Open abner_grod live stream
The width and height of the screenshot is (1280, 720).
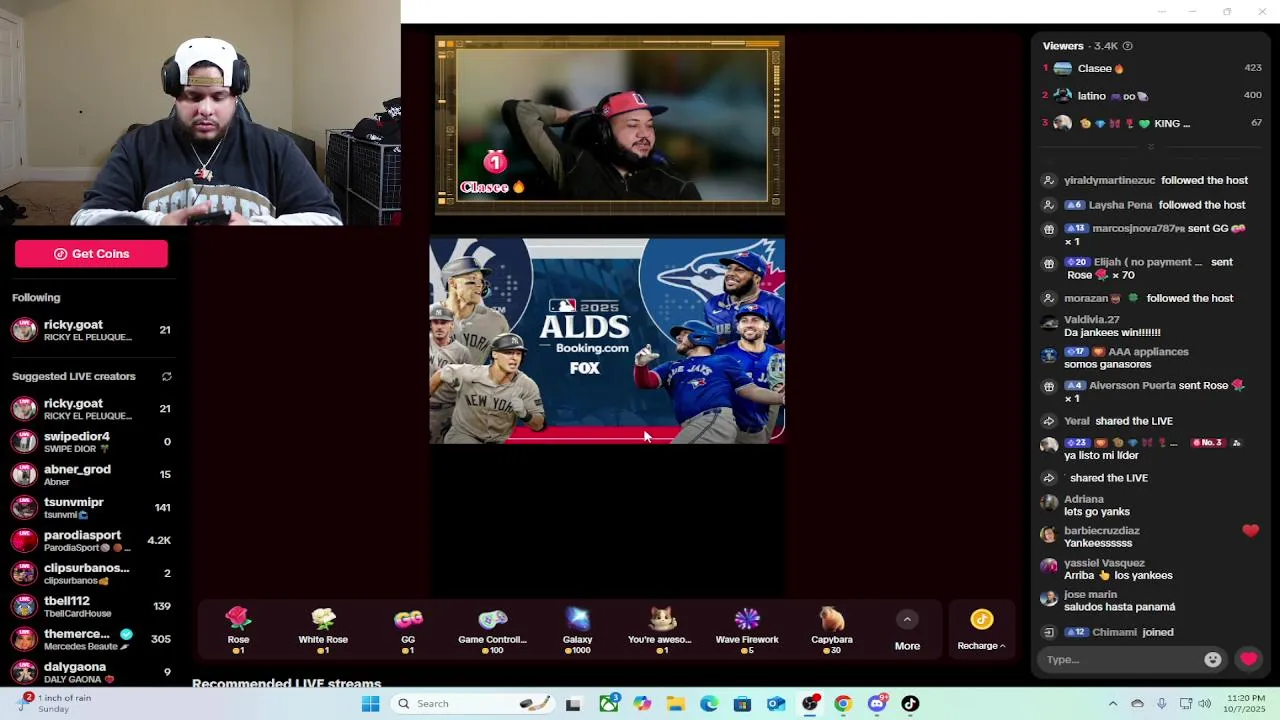pyautogui.click(x=91, y=475)
